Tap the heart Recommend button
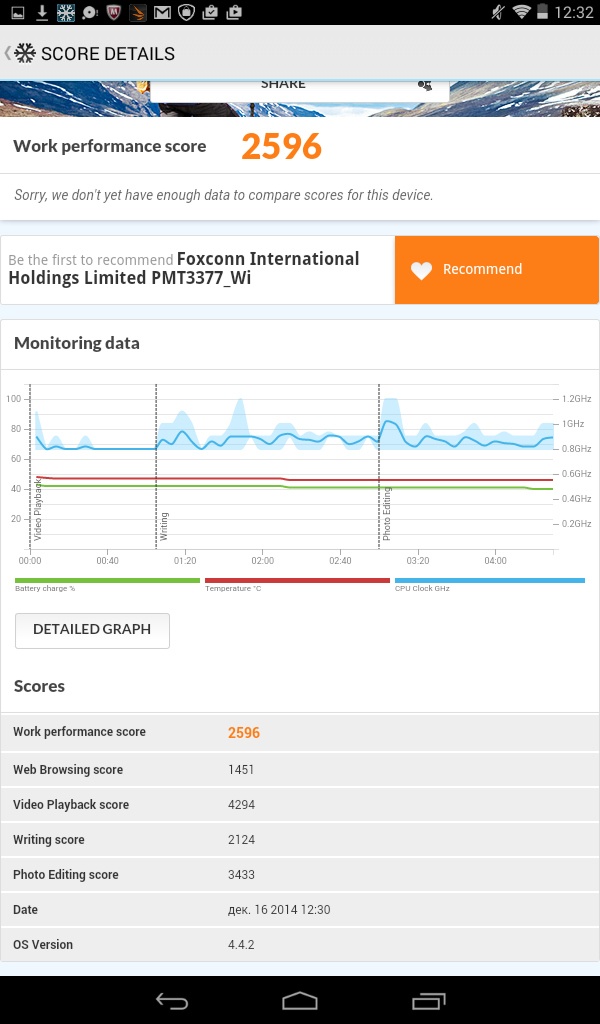The width and height of the screenshot is (600, 1024). 496,270
